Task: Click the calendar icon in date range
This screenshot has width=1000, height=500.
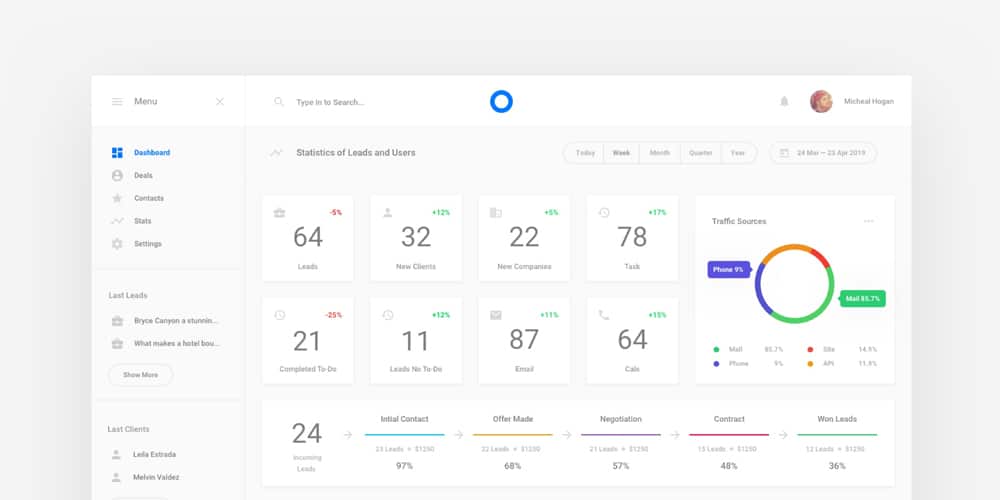Action: 784,153
